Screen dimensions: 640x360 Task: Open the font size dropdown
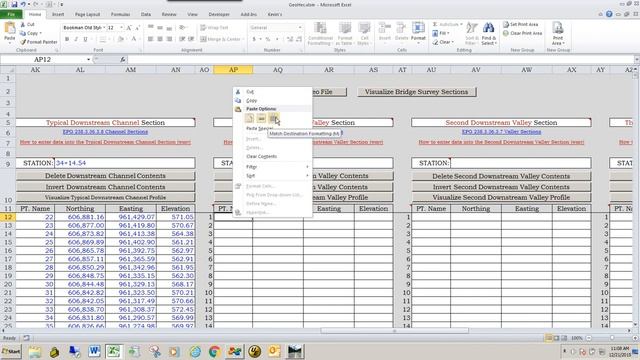[121, 28]
